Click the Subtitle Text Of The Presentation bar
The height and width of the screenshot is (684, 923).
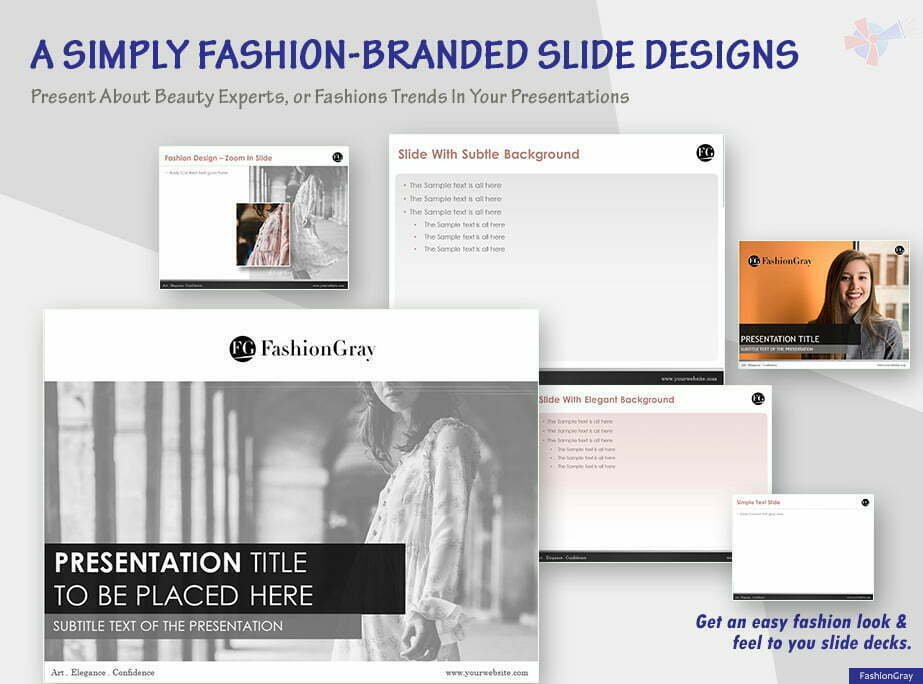click(x=203, y=626)
